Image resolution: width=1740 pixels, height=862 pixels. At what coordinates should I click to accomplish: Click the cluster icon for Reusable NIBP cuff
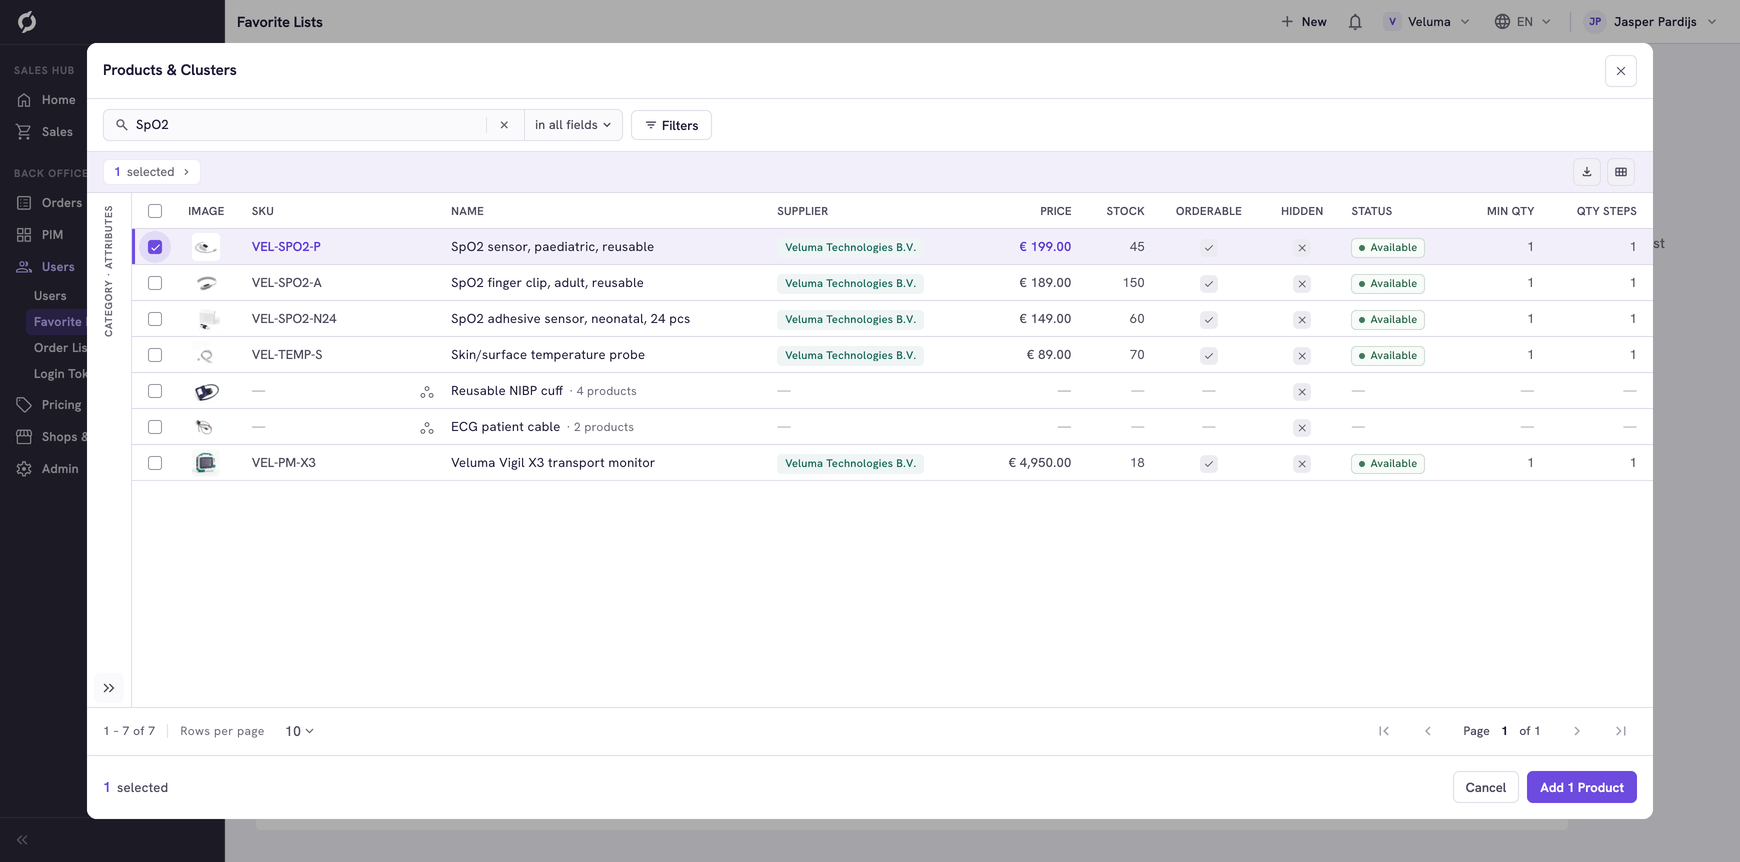click(427, 392)
